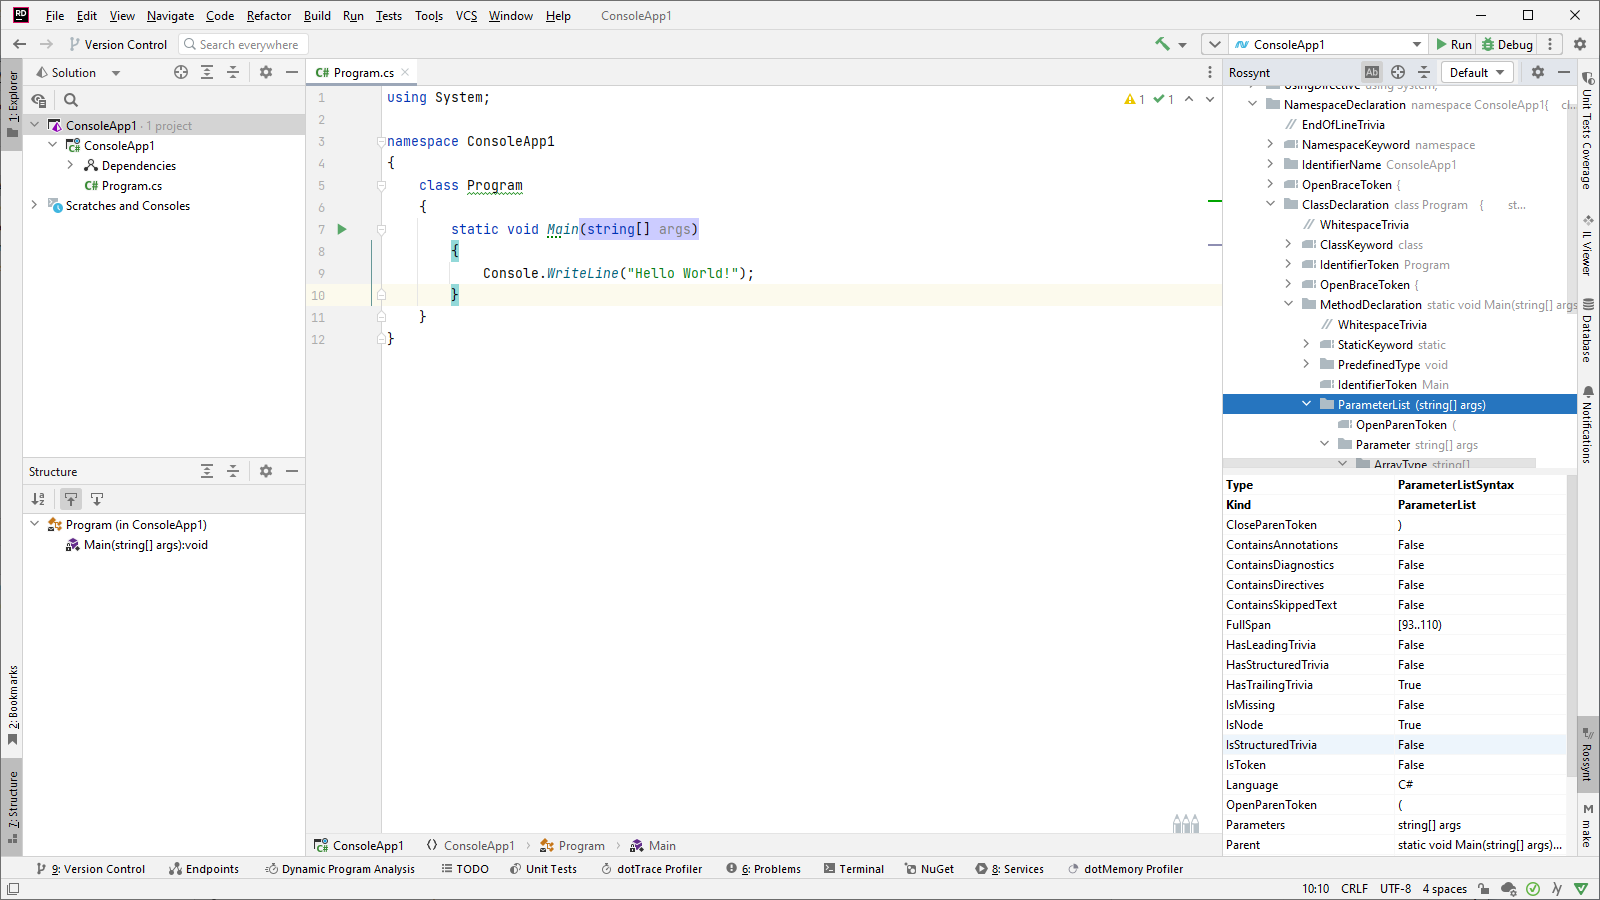Screen dimensions: 1600x900
Task: Open the Build menu
Action: [x=317, y=15]
